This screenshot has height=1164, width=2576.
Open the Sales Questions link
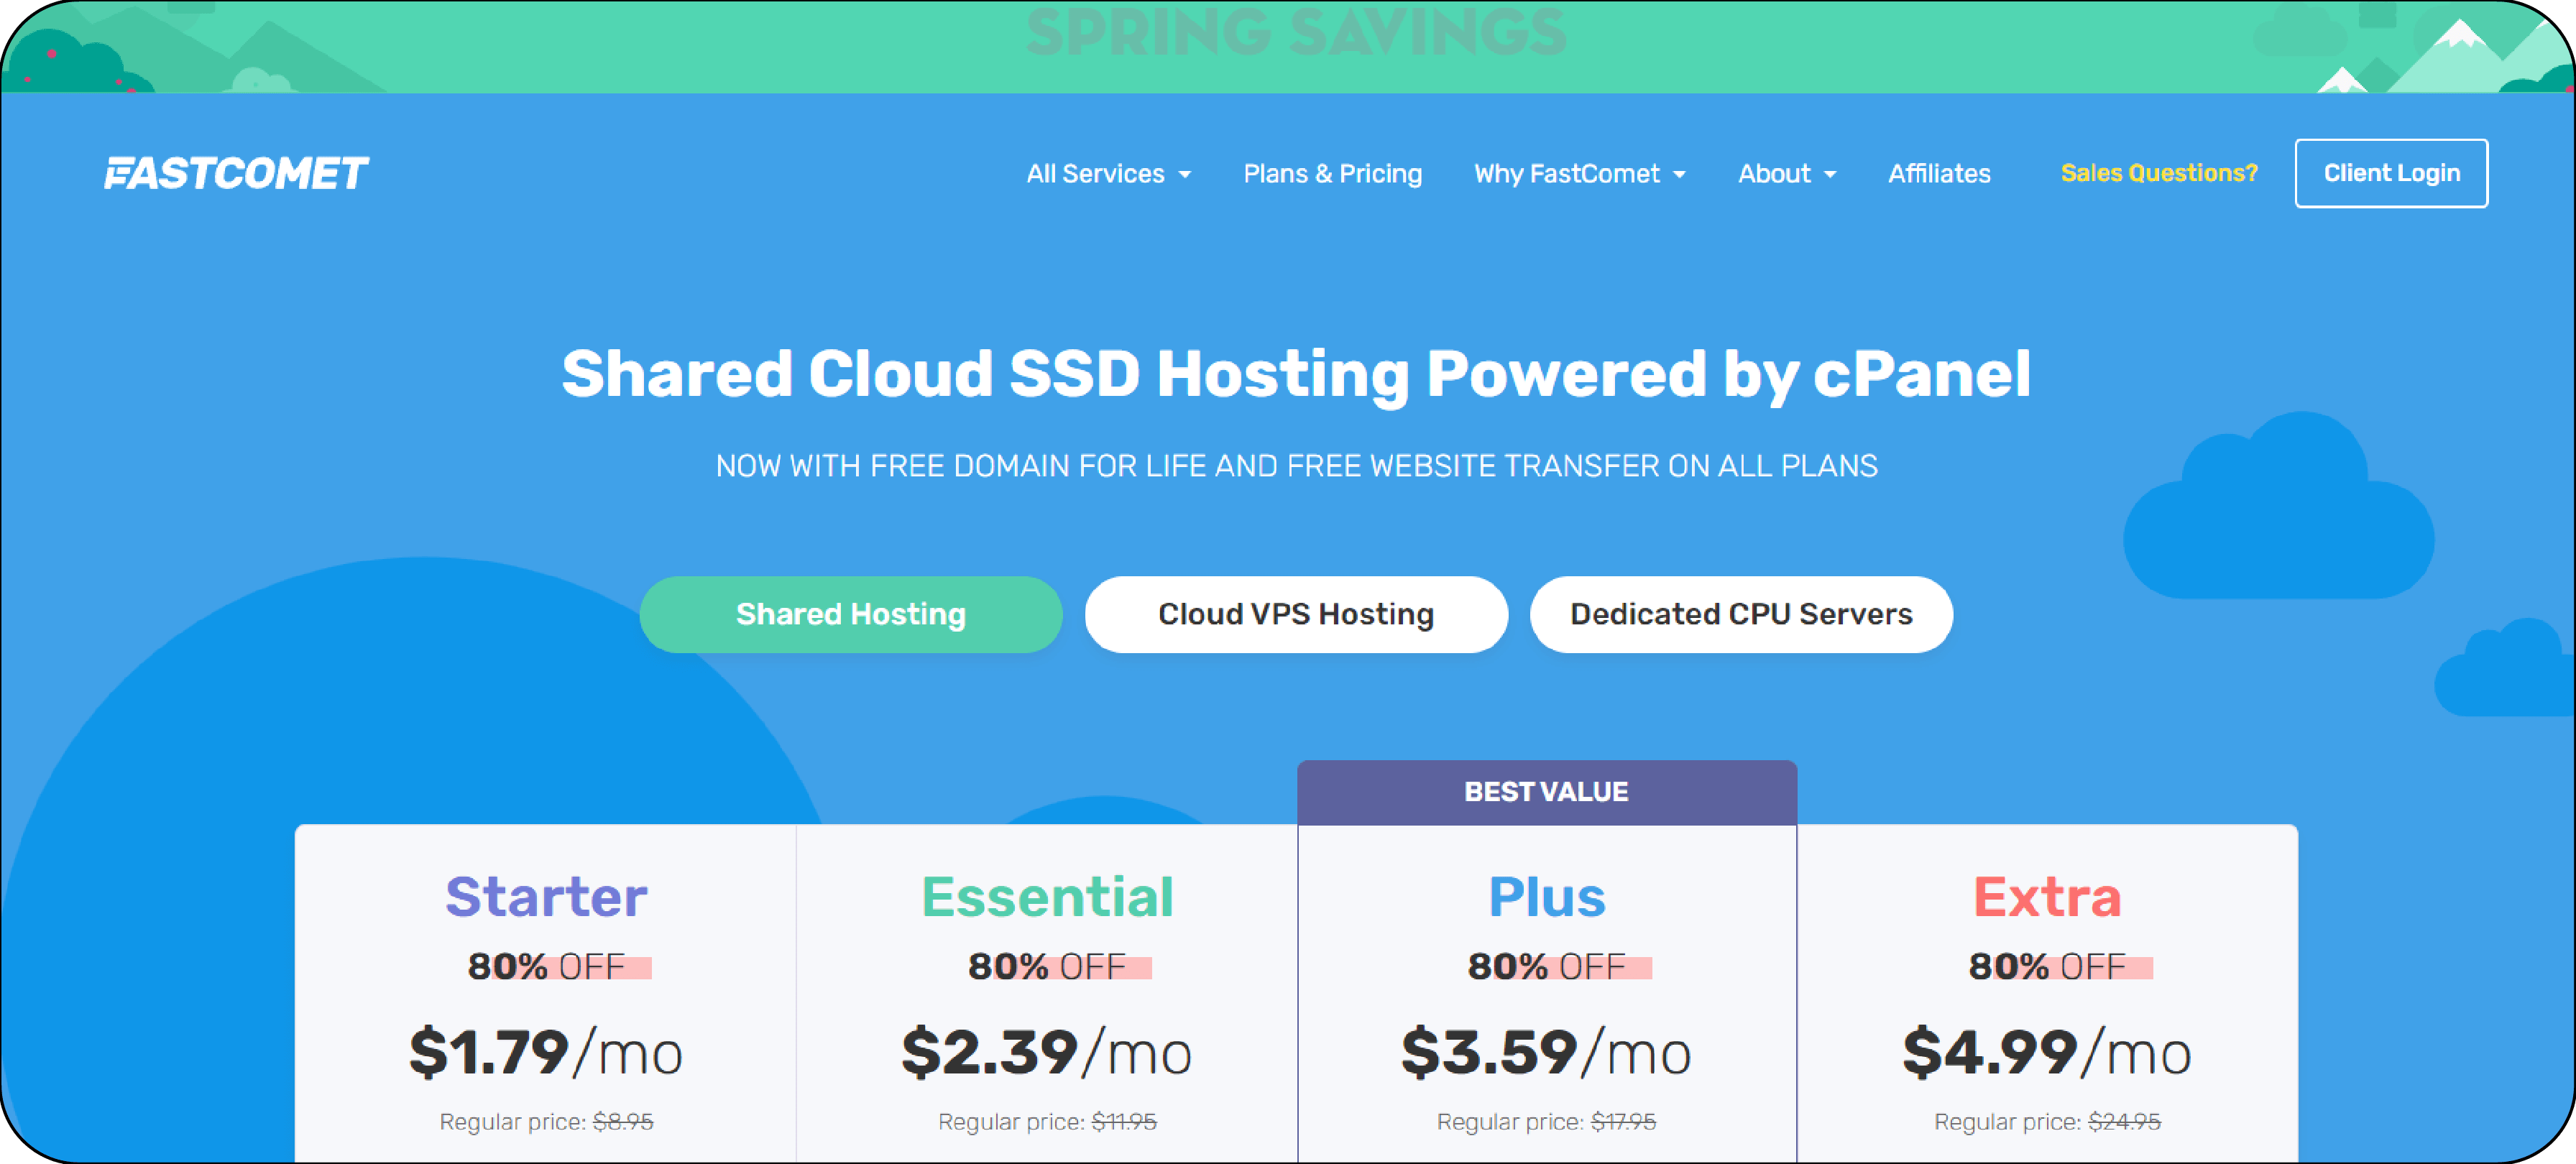tap(2158, 173)
